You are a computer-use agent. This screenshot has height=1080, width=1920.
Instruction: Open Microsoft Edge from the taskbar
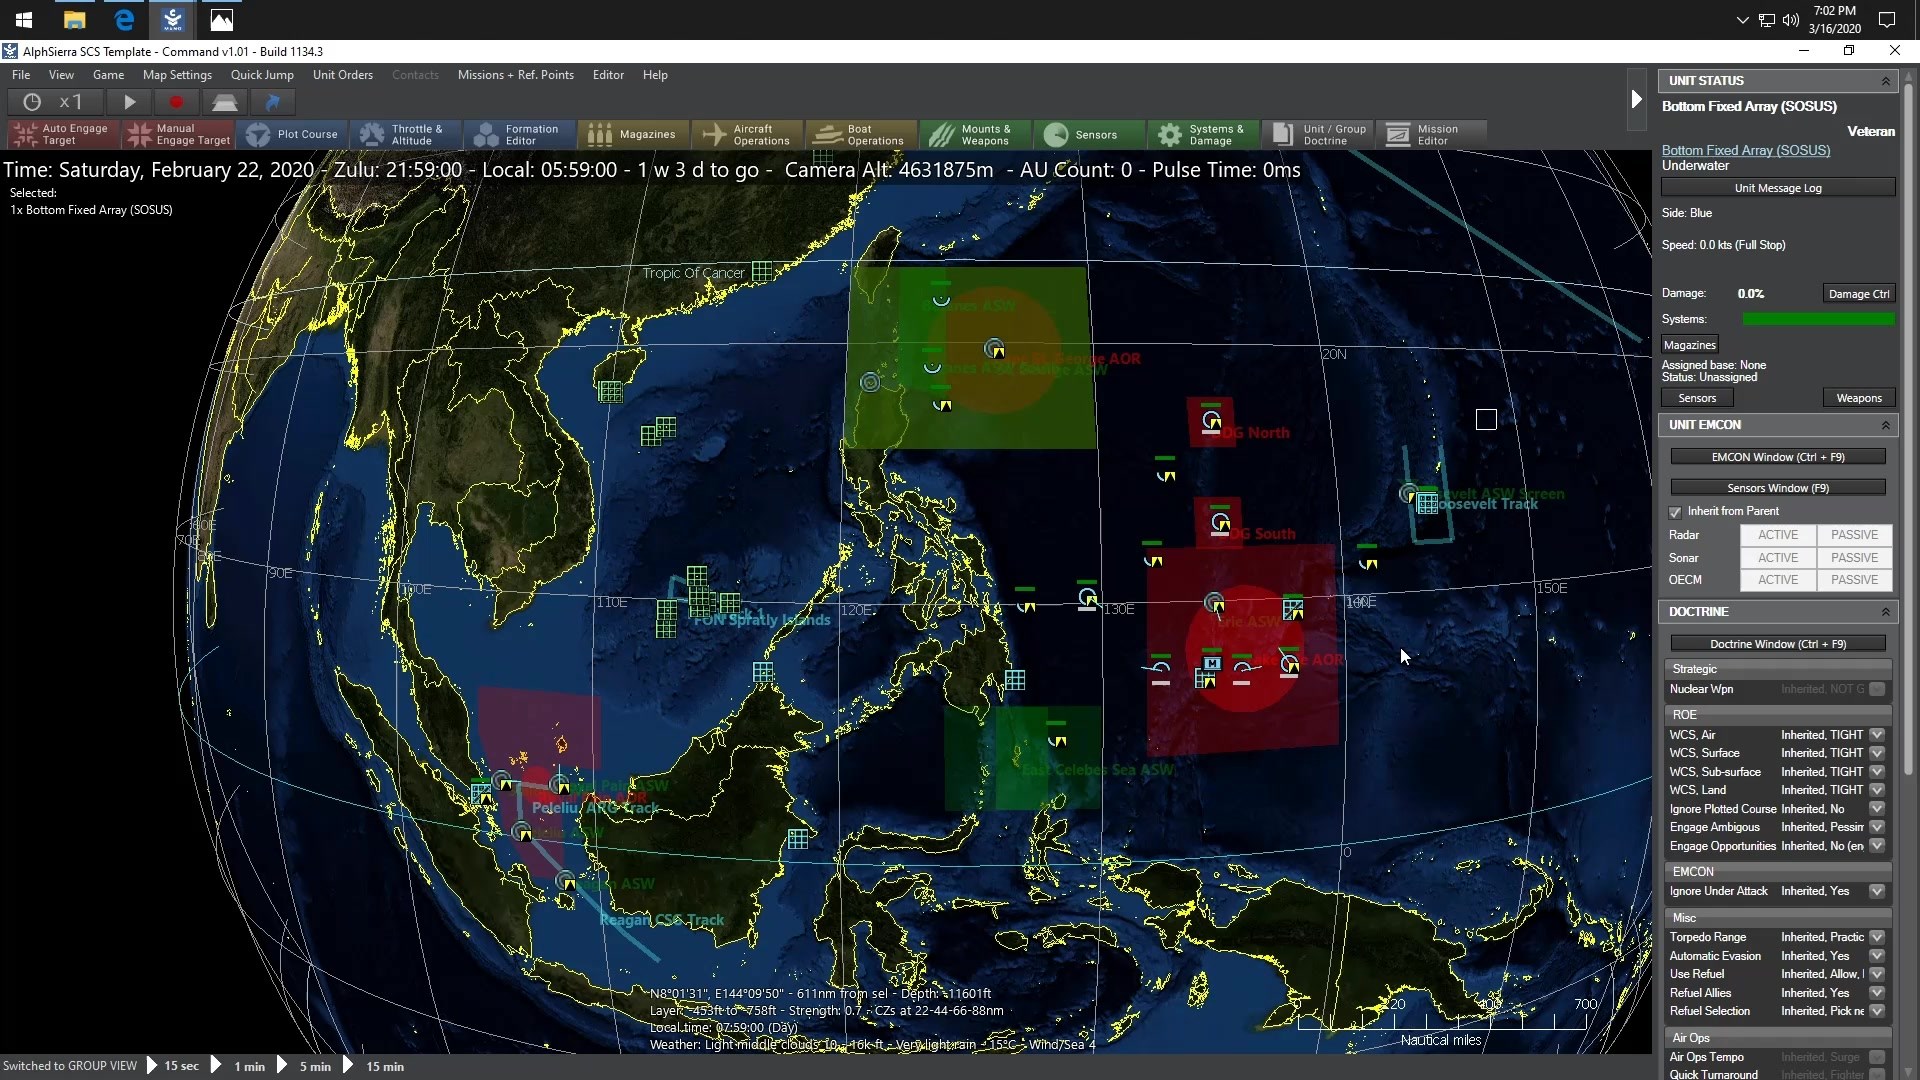124,20
